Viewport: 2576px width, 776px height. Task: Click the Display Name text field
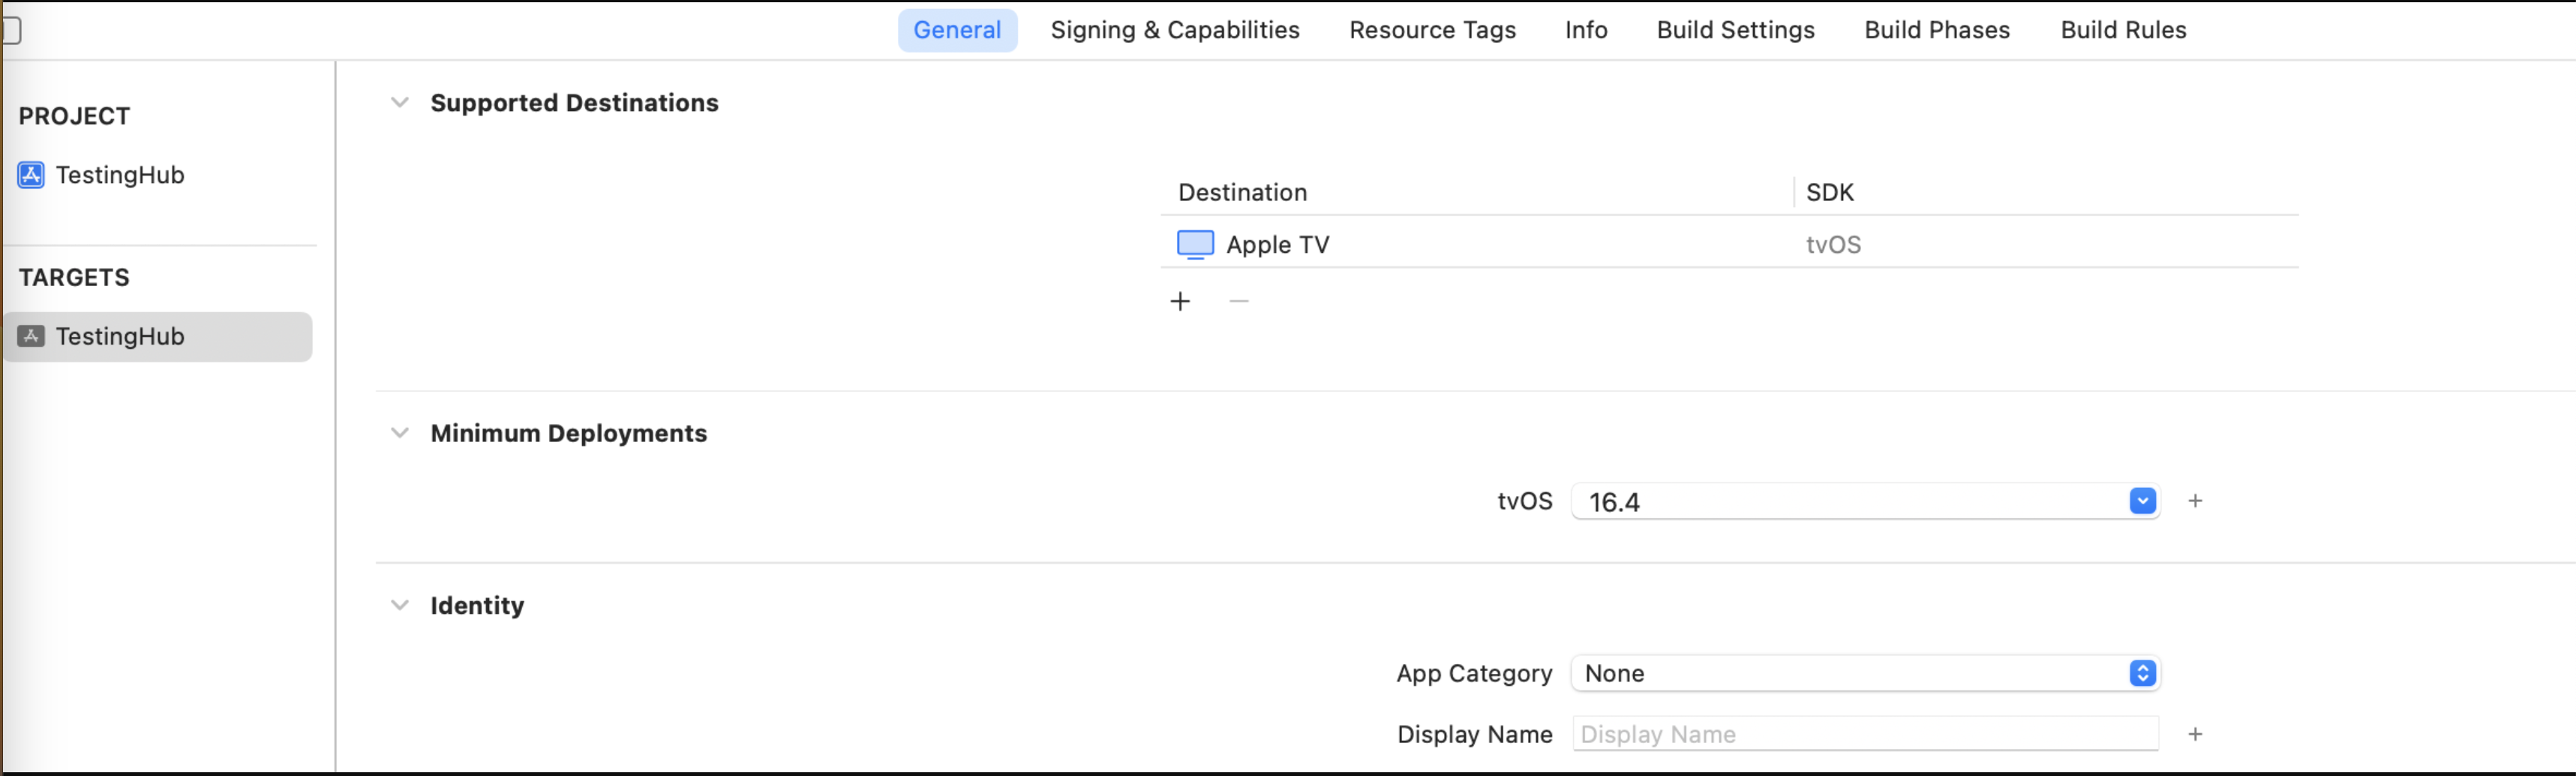click(1865, 734)
